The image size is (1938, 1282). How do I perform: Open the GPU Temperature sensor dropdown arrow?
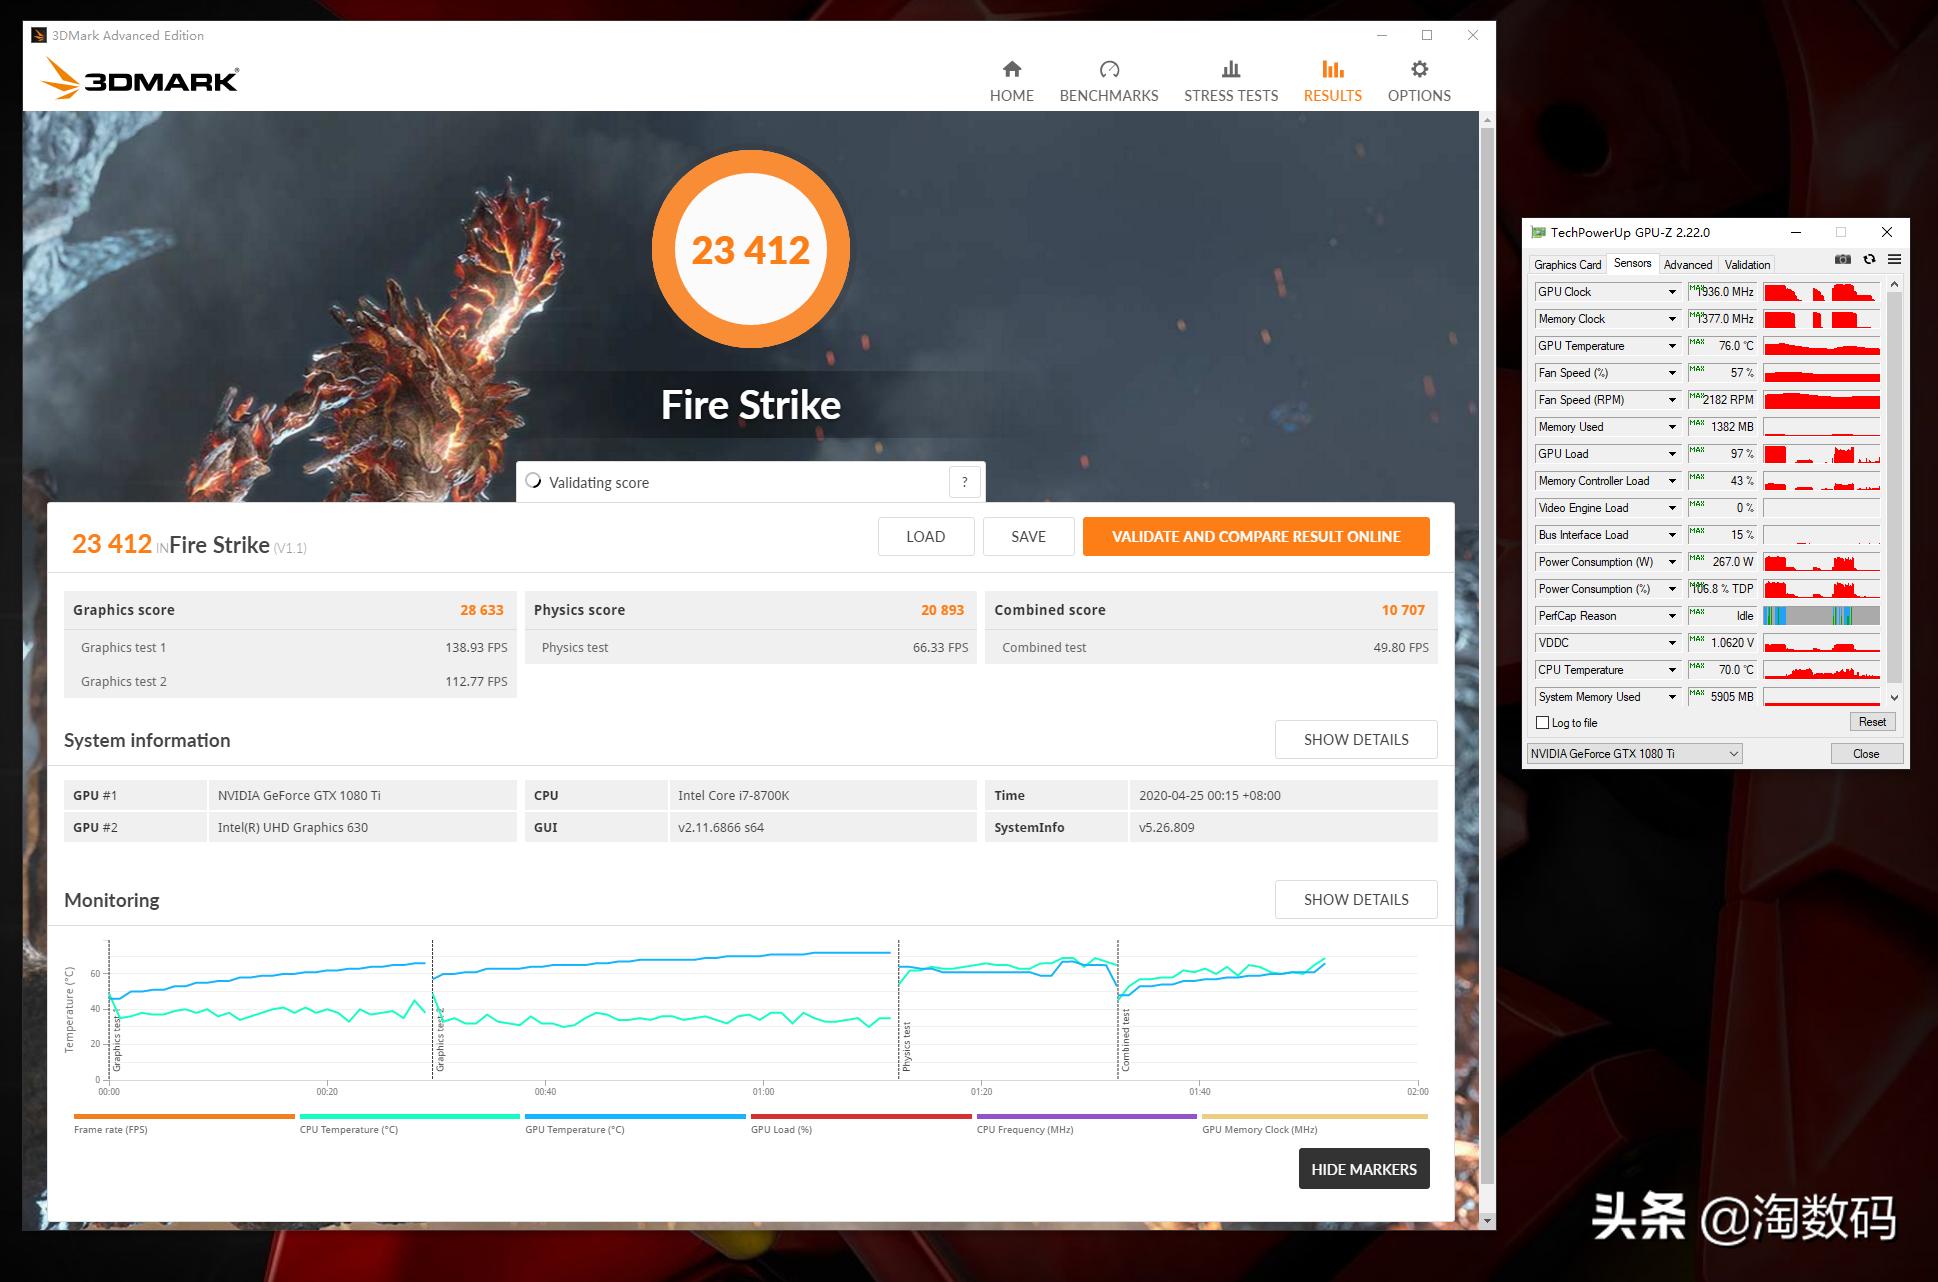tap(1671, 346)
